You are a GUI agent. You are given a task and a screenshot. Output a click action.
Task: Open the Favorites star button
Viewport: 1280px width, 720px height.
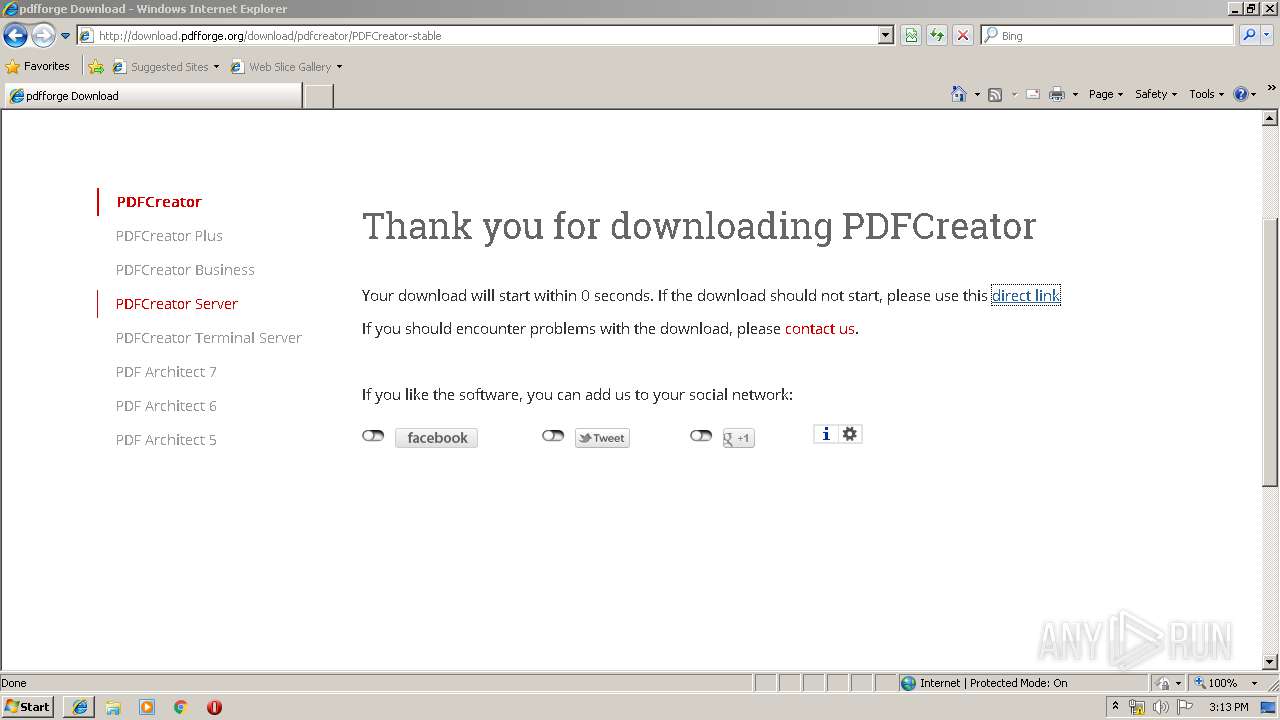pyautogui.click(x=38, y=66)
